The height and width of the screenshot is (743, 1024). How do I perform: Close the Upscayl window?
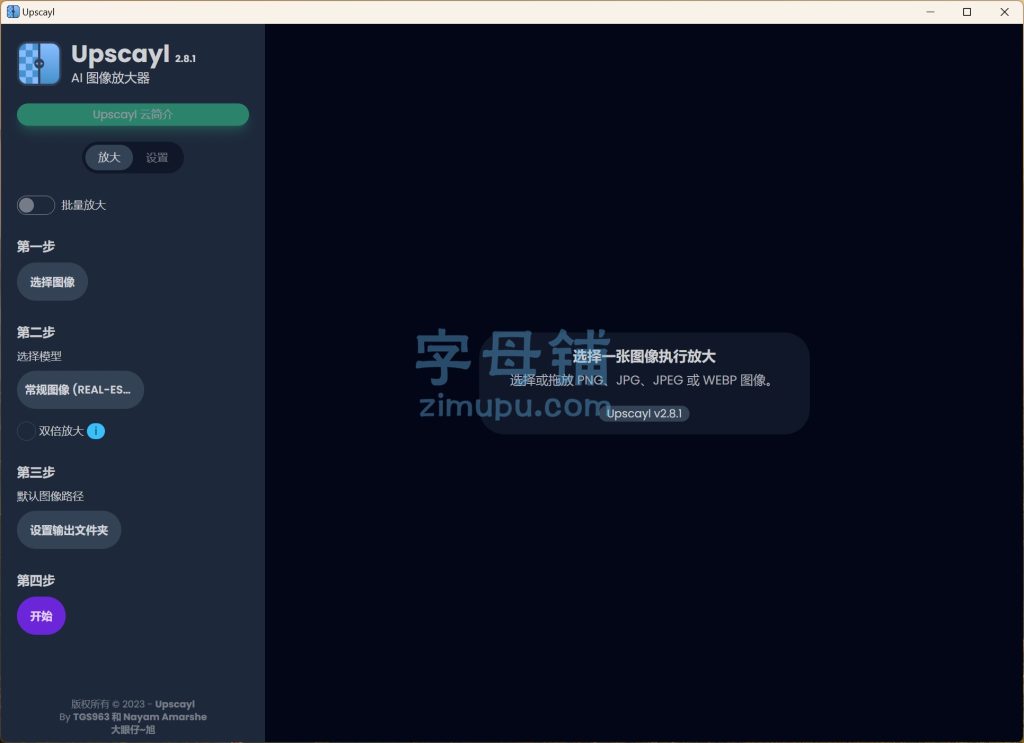(1004, 12)
